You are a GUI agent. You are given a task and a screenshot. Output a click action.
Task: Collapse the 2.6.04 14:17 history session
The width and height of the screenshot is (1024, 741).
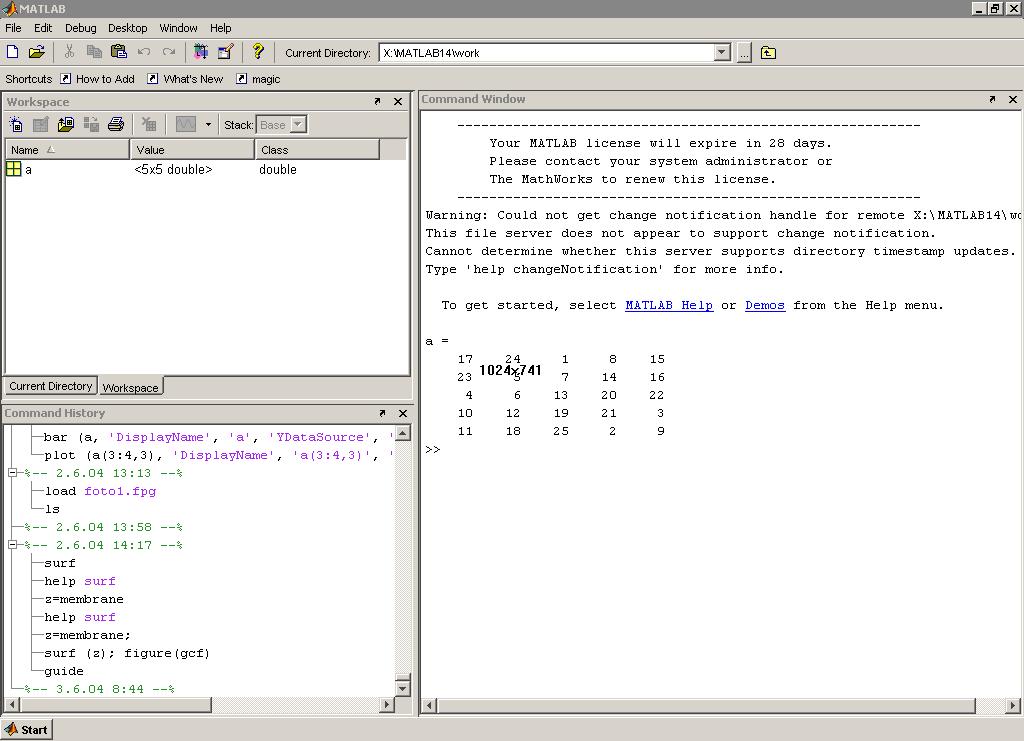point(12,544)
